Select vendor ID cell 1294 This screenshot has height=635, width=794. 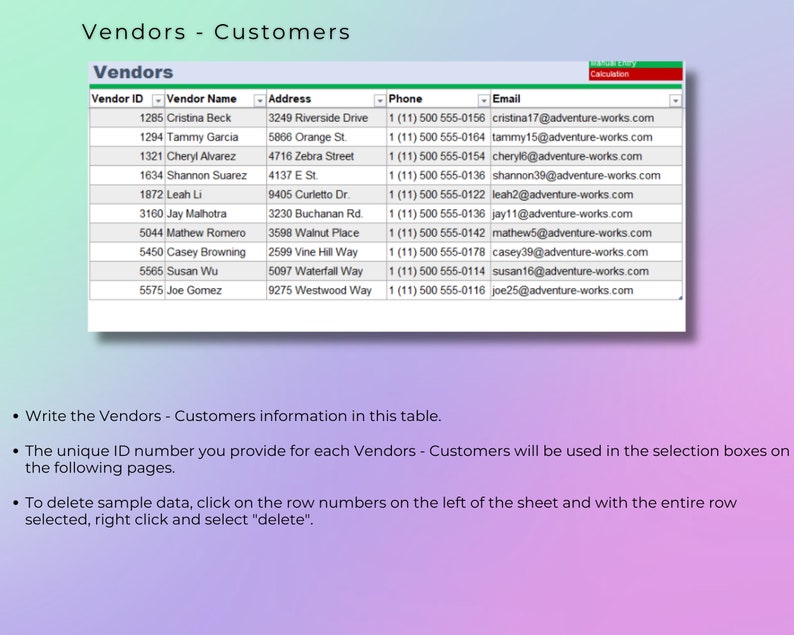coord(127,137)
